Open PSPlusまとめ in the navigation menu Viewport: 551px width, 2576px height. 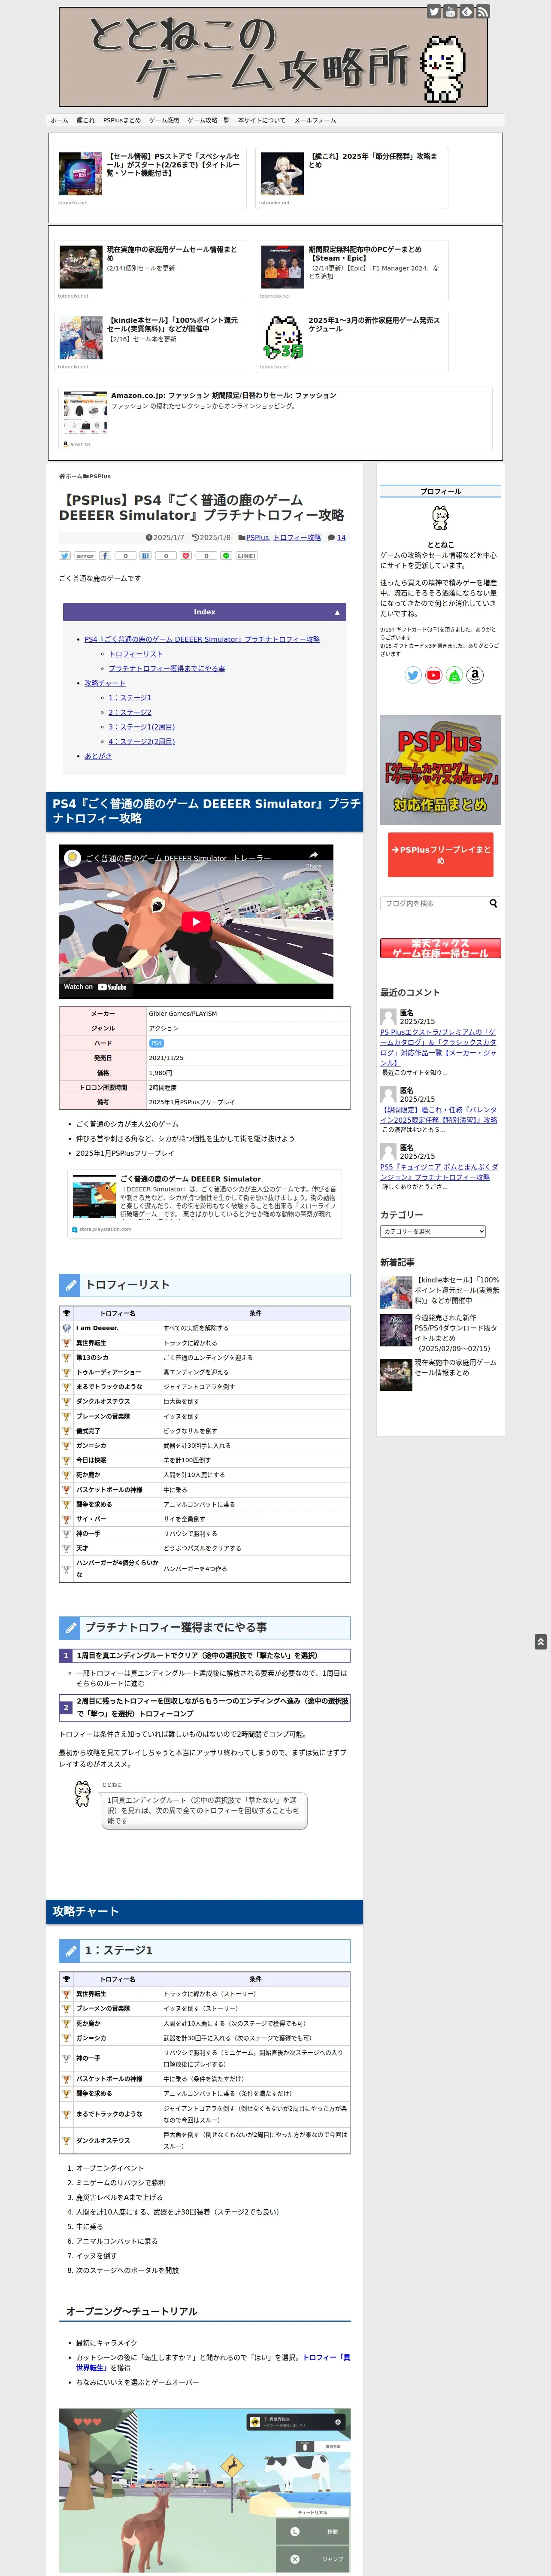click(x=122, y=120)
